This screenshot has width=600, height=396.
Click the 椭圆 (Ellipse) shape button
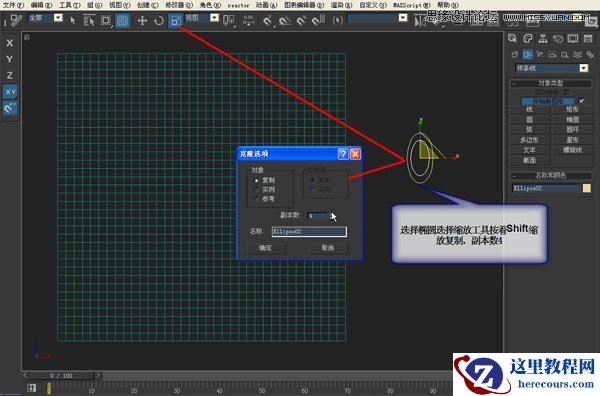(572, 120)
